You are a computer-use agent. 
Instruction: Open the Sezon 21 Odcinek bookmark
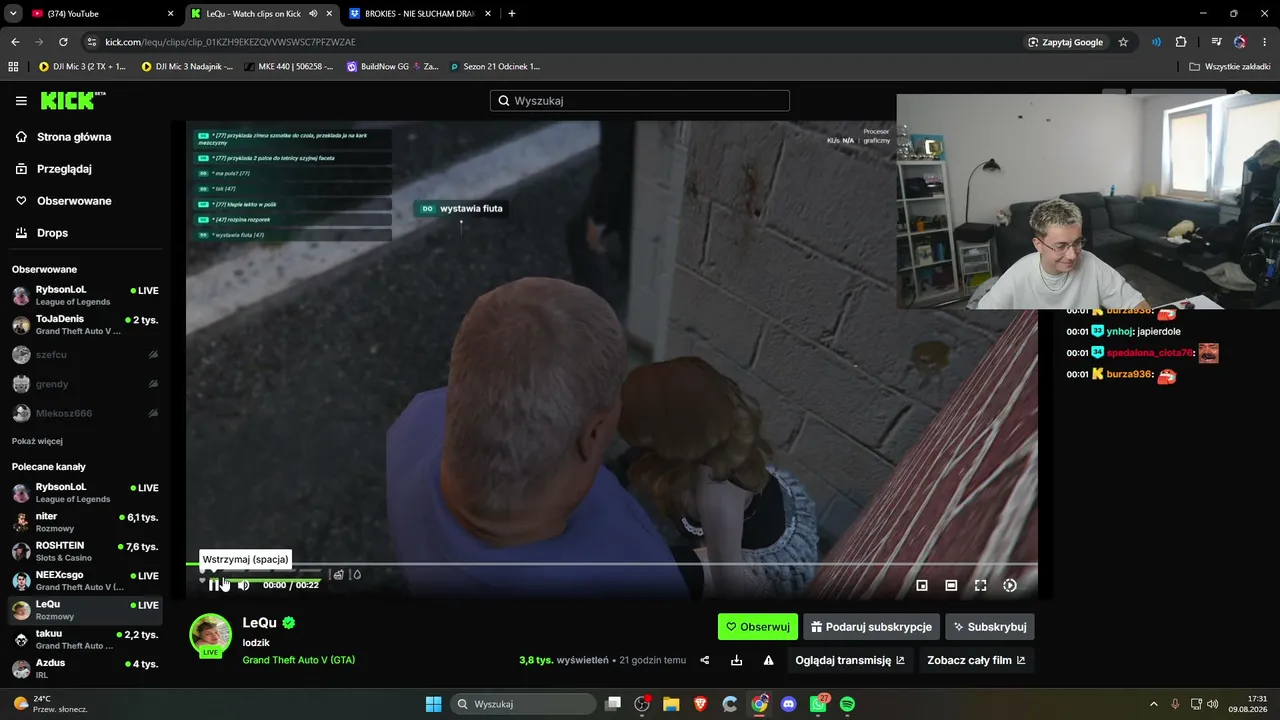click(x=495, y=67)
